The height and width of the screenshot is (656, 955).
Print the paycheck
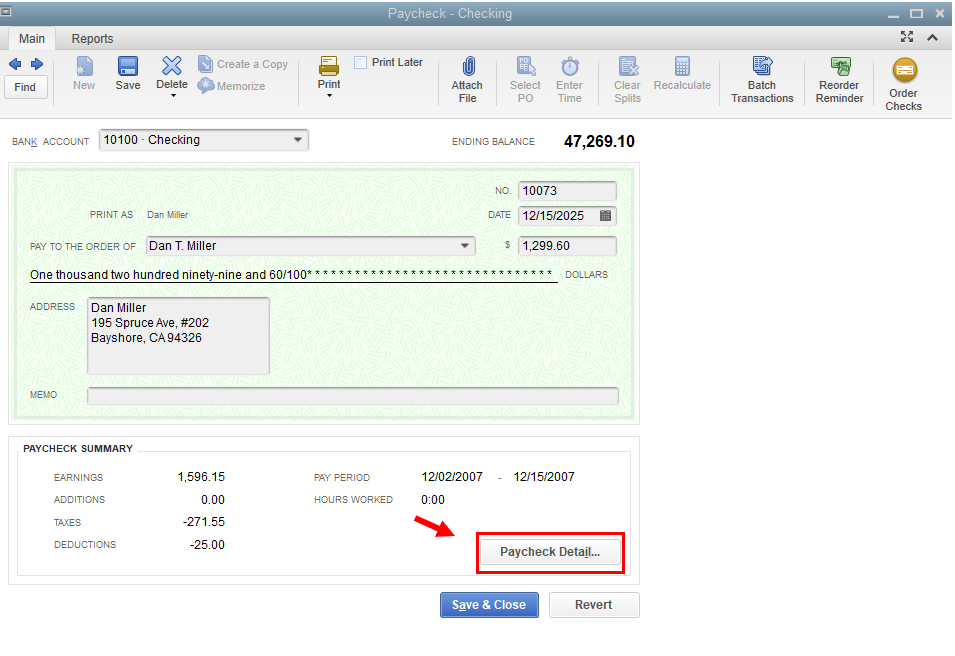(x=329, y=72)
